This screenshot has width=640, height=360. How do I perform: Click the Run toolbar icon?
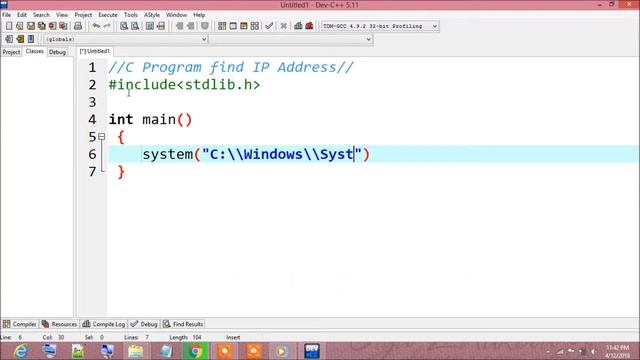point(233,26)
